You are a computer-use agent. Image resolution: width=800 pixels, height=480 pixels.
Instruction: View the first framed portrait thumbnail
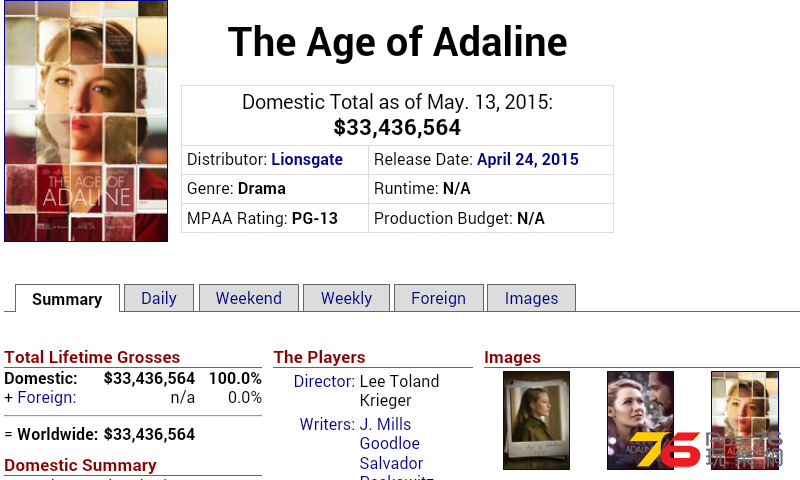tap(536, 420)
